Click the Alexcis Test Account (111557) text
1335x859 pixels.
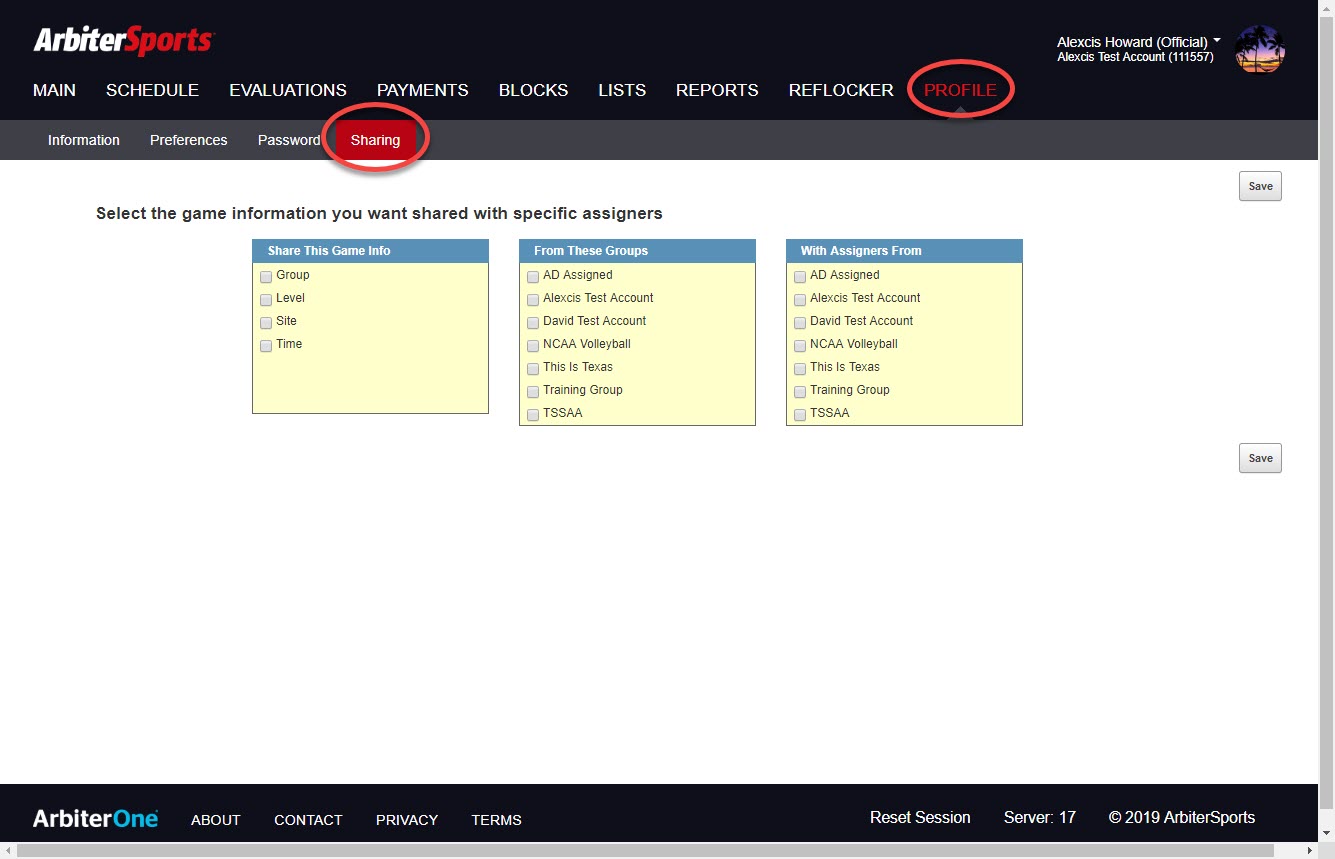[1135, 57]
